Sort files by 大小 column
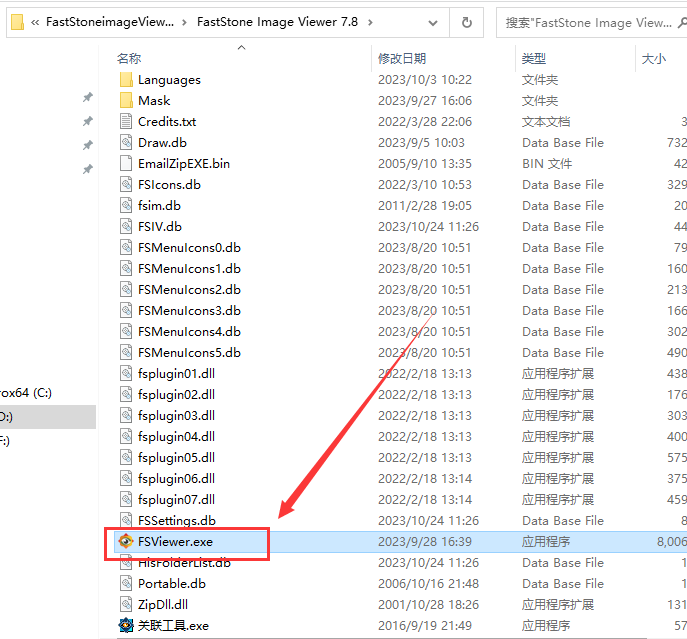 653,58
